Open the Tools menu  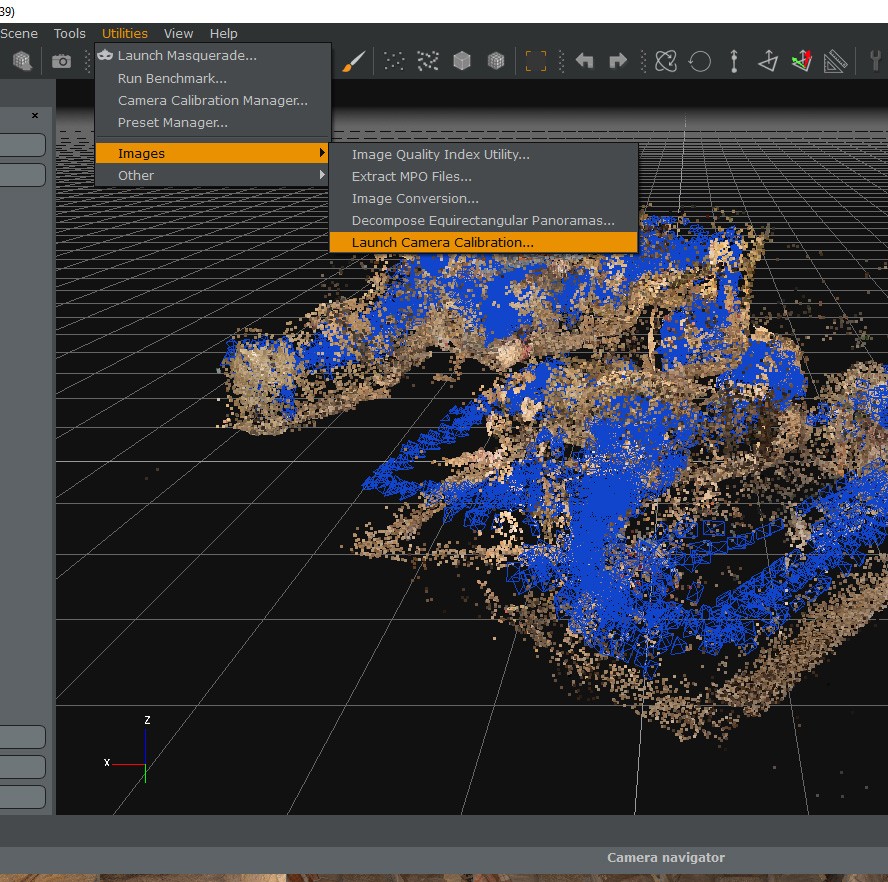point(70,33)
